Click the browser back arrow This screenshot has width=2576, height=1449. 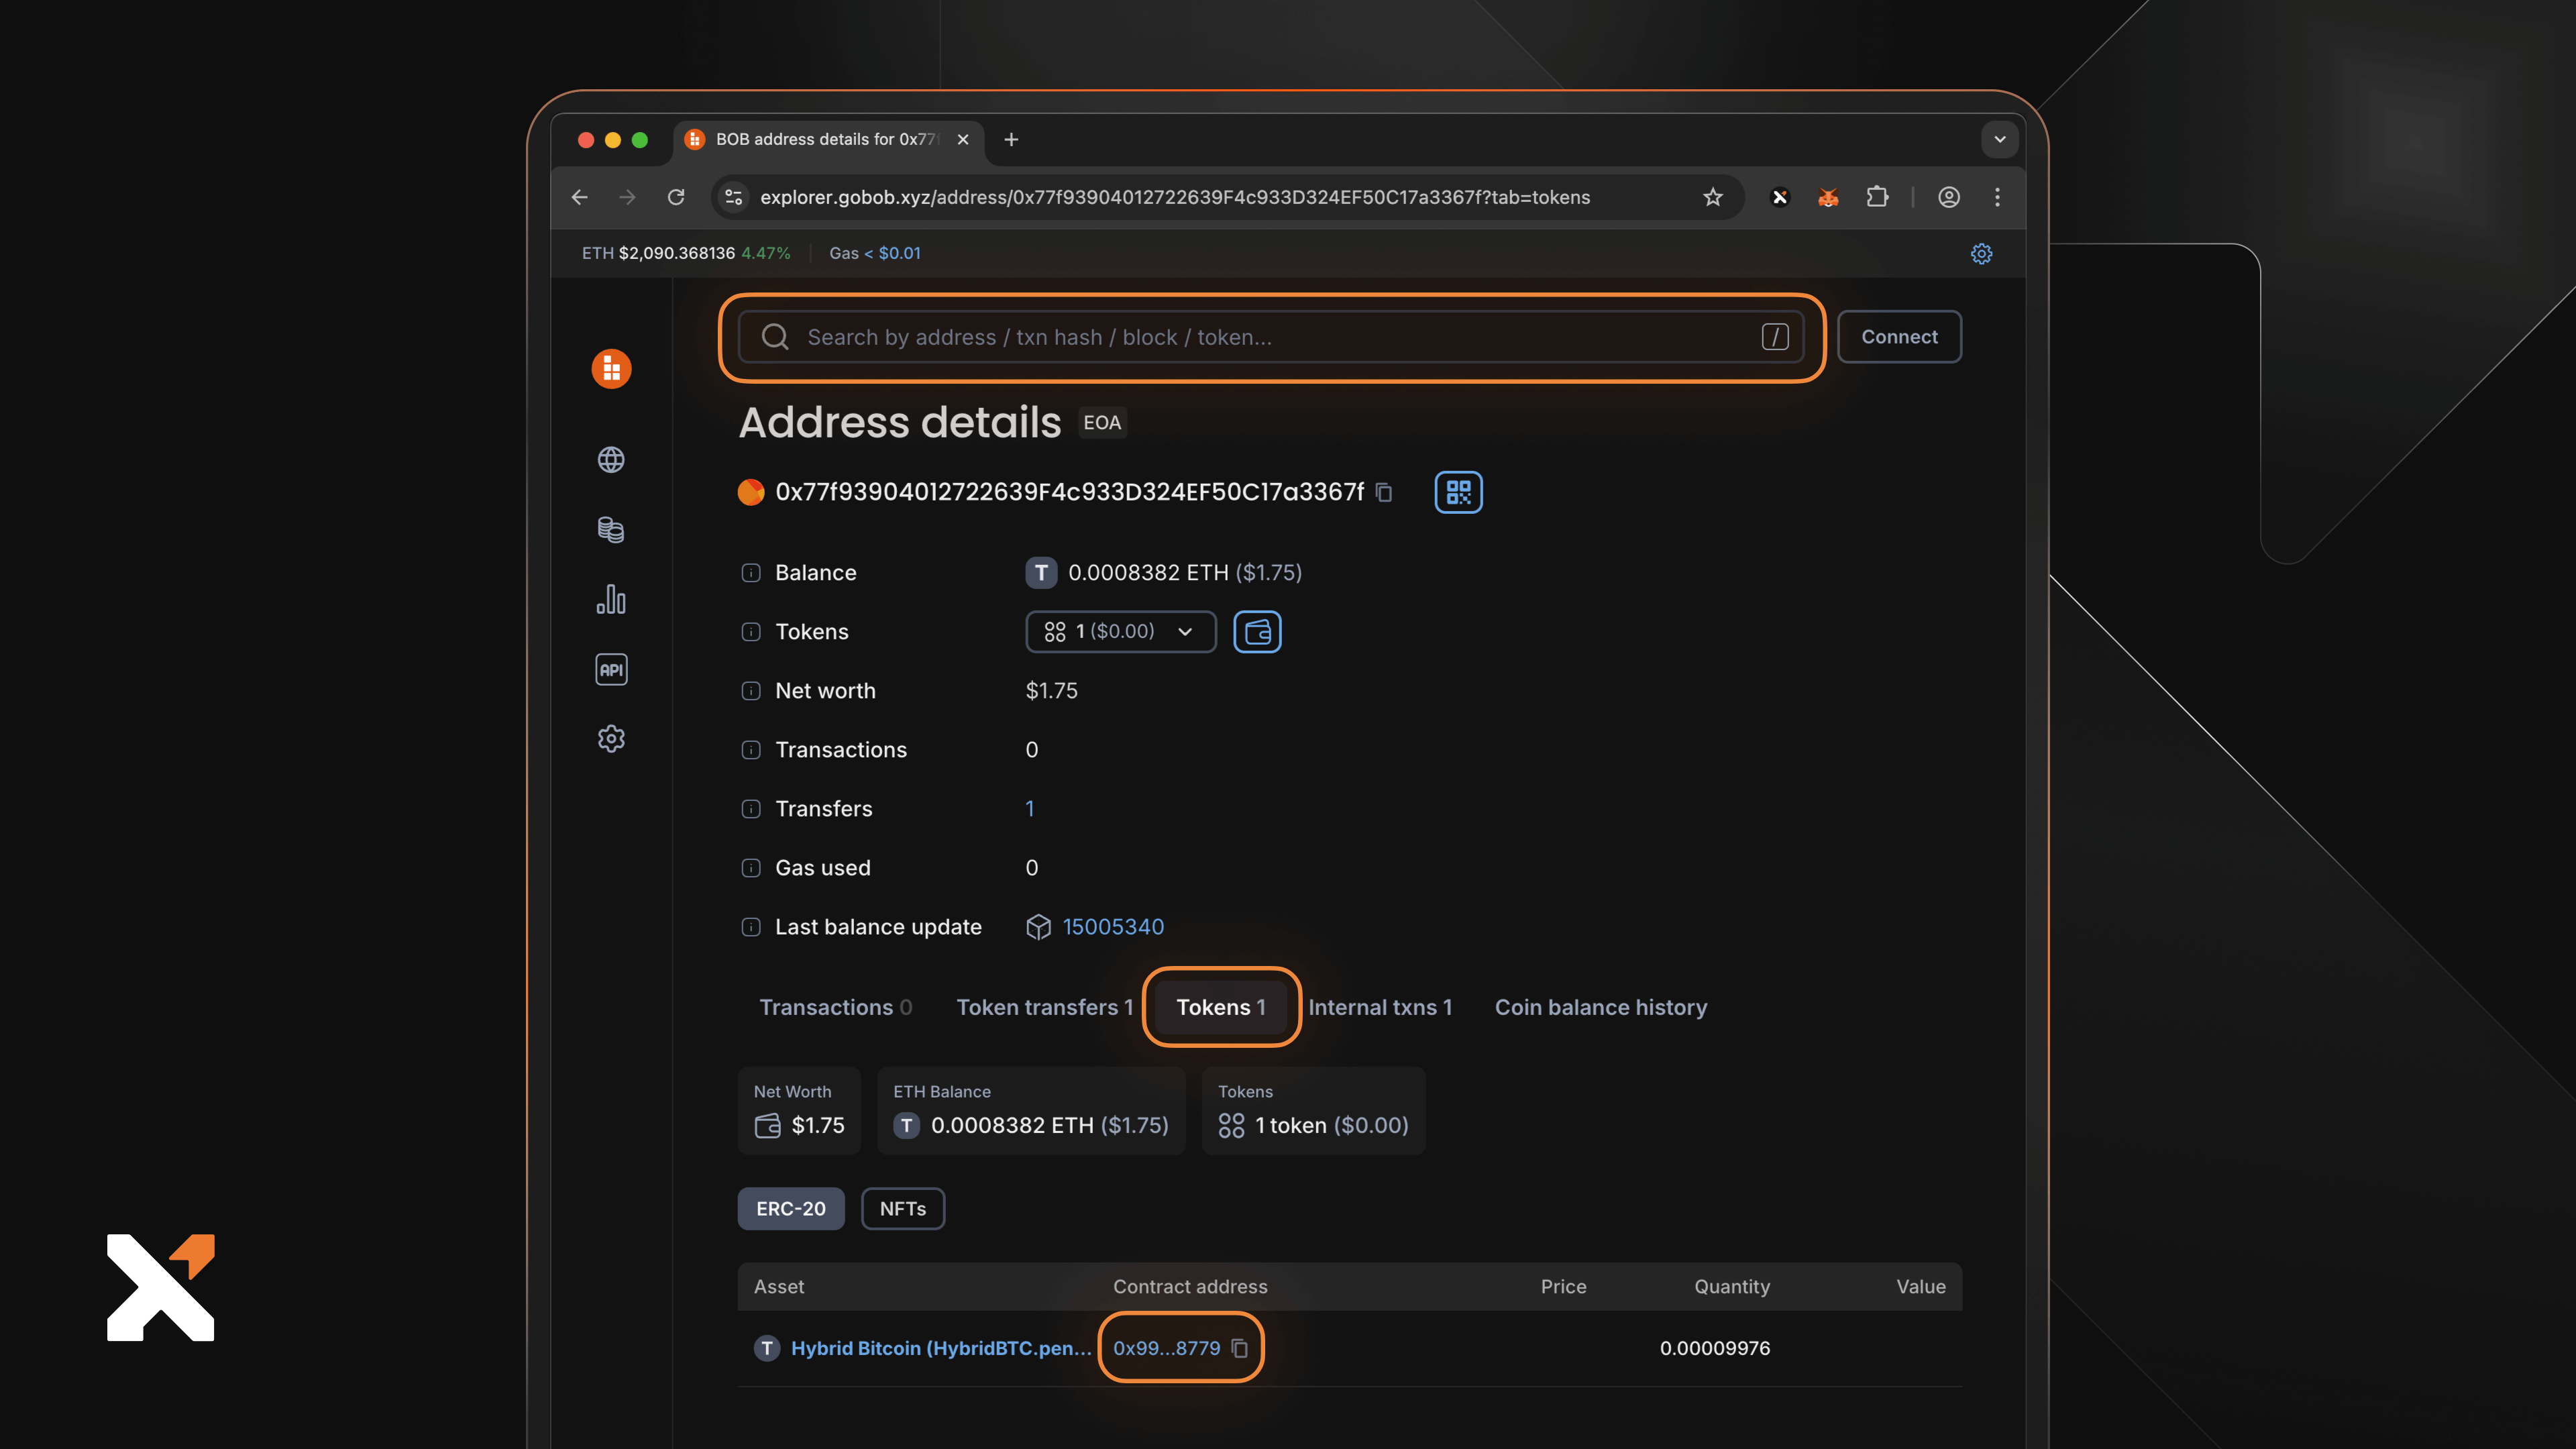coord(579,197)
